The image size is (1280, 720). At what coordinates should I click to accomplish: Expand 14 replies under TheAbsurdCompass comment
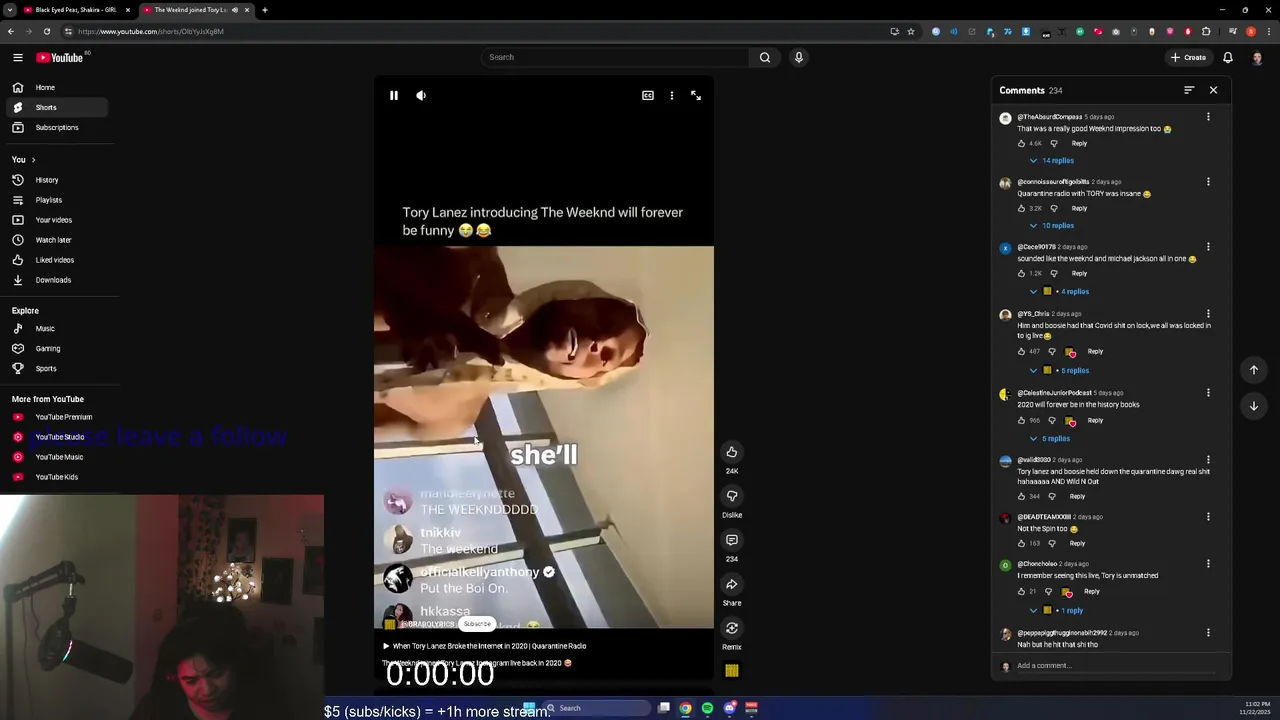point(1052,160)
